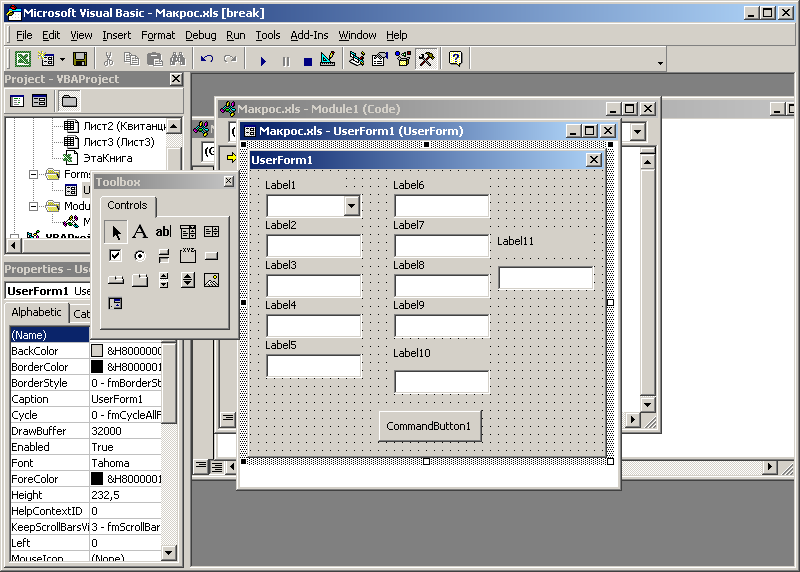The height and width of the screenshot is (572, 800).
Task: Select the ComboBox tool in Toolbox
Action: click(187, 232)
